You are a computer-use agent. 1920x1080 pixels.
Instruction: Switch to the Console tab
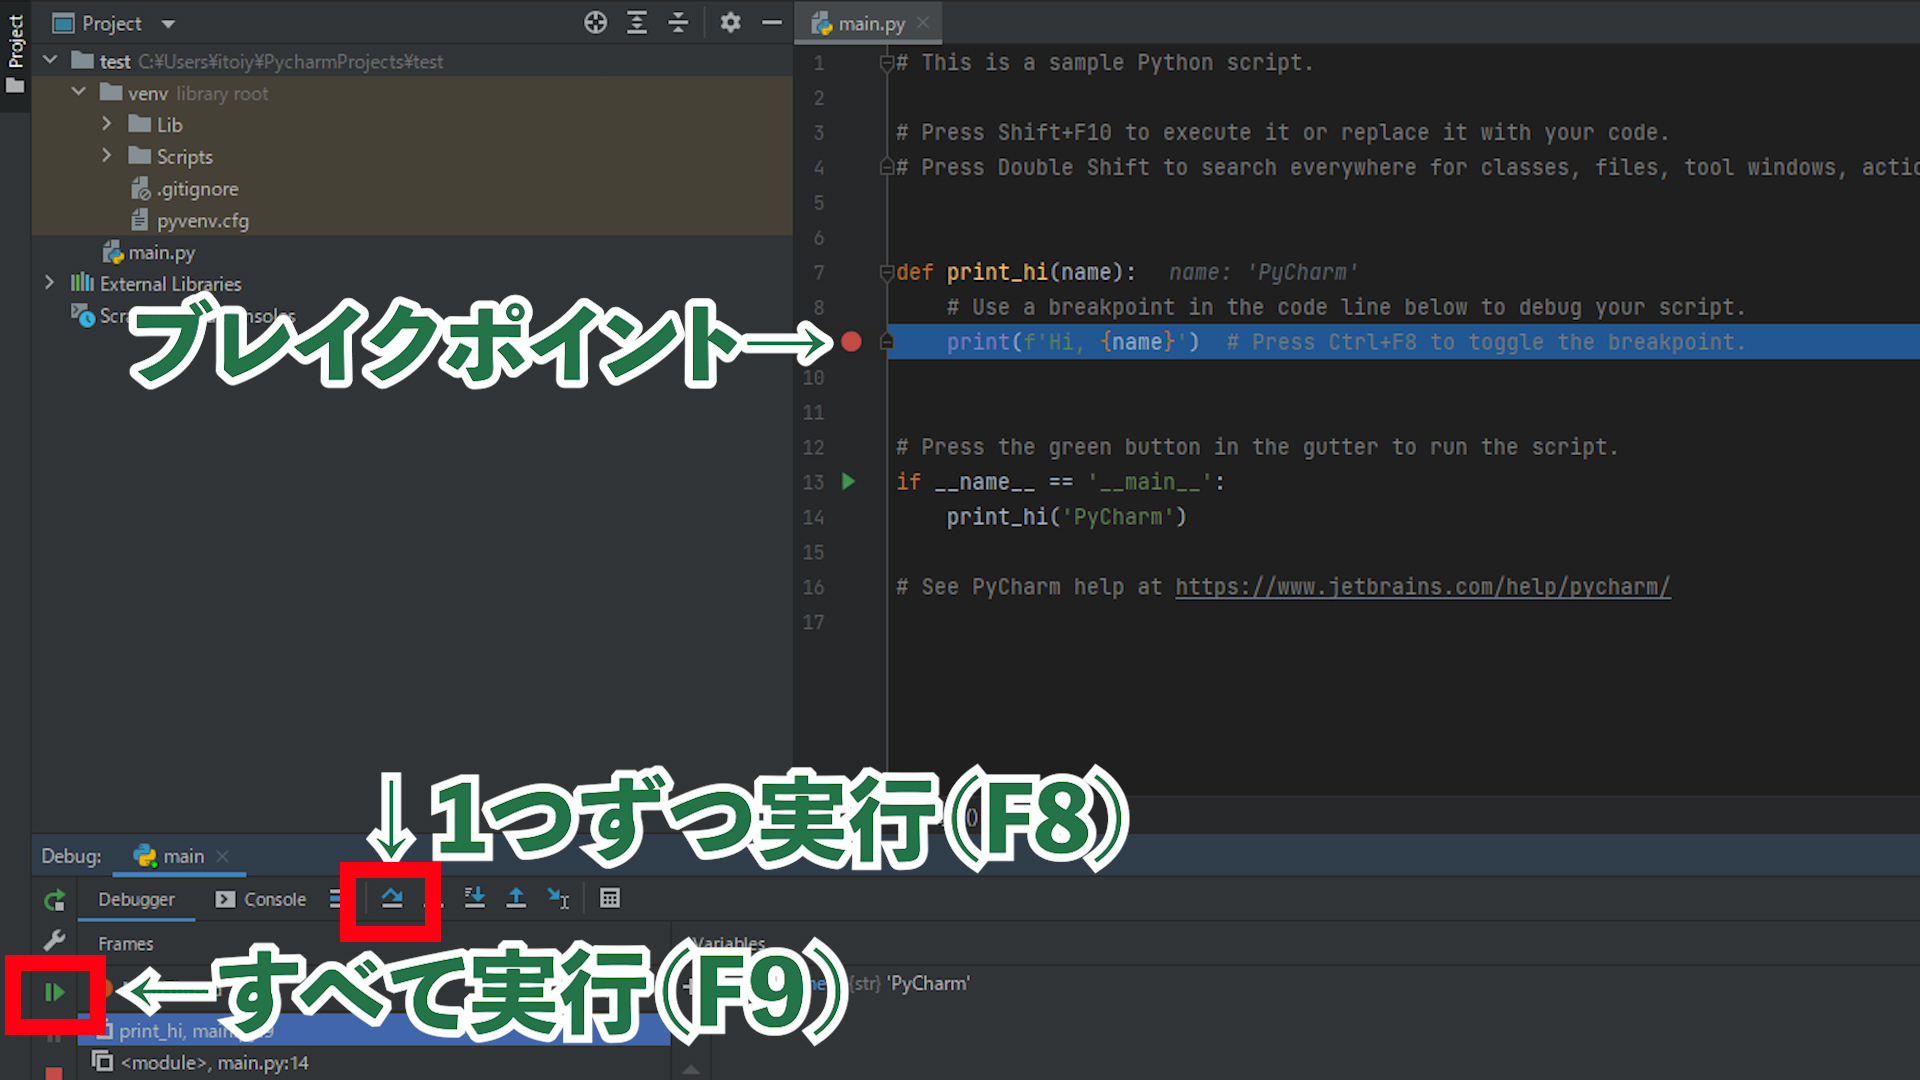(x=261, y=899)
